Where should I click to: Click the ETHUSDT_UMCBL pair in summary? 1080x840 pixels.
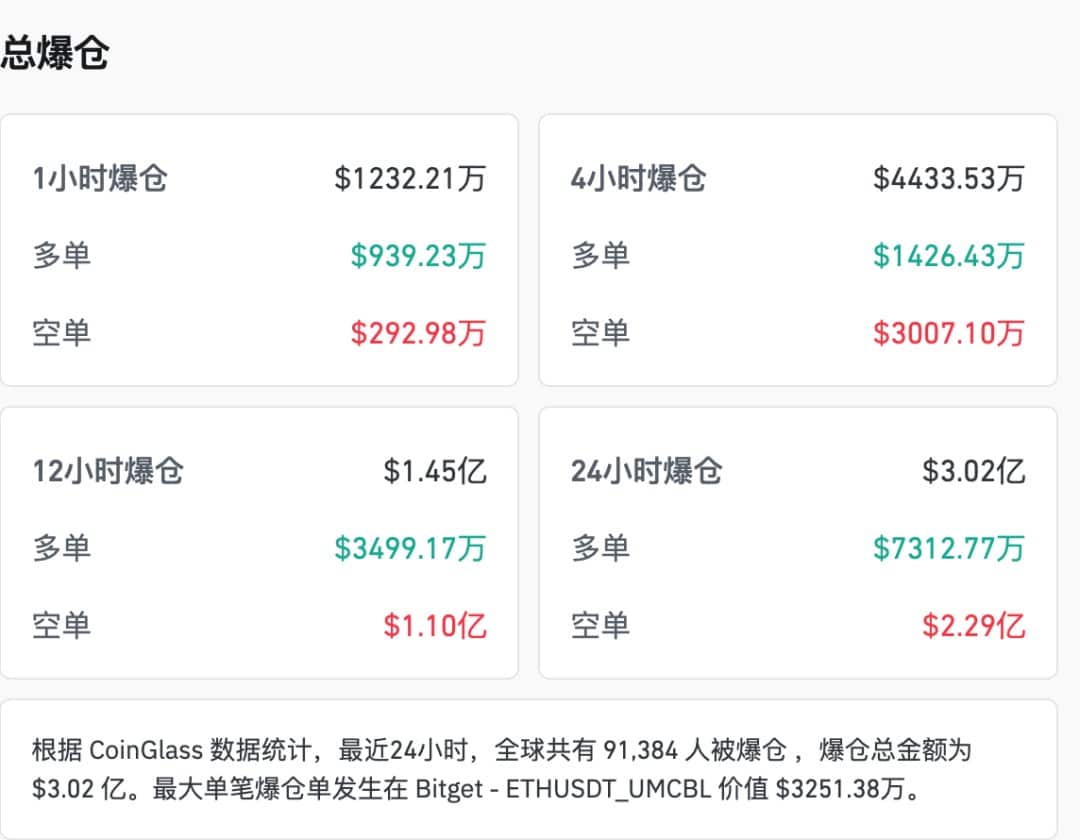tap(609, 790)
